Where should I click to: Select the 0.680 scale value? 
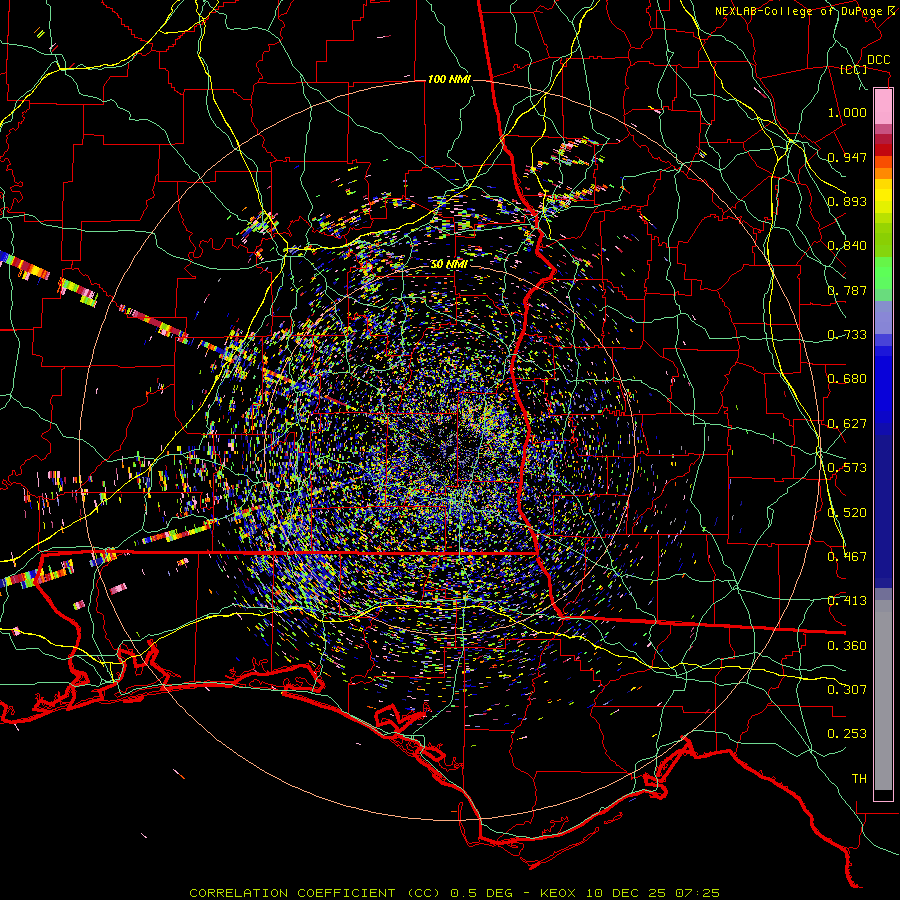pos(847,379)
